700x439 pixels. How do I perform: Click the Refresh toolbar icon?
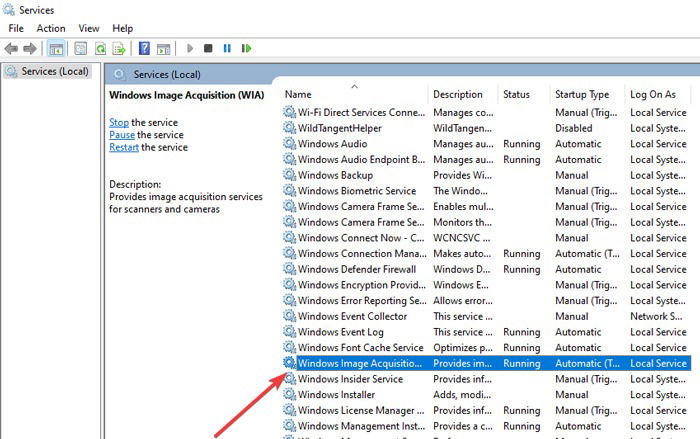(x=100, y=48)
